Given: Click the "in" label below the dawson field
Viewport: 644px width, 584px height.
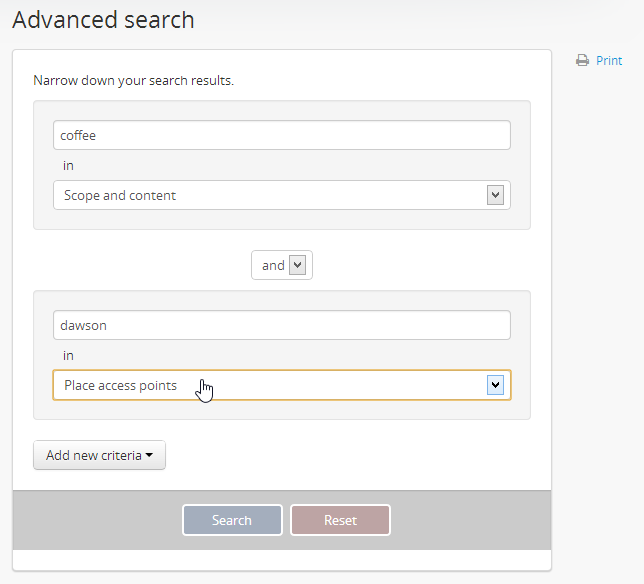Looking at the screenshot, I should (x=68, y=355).
